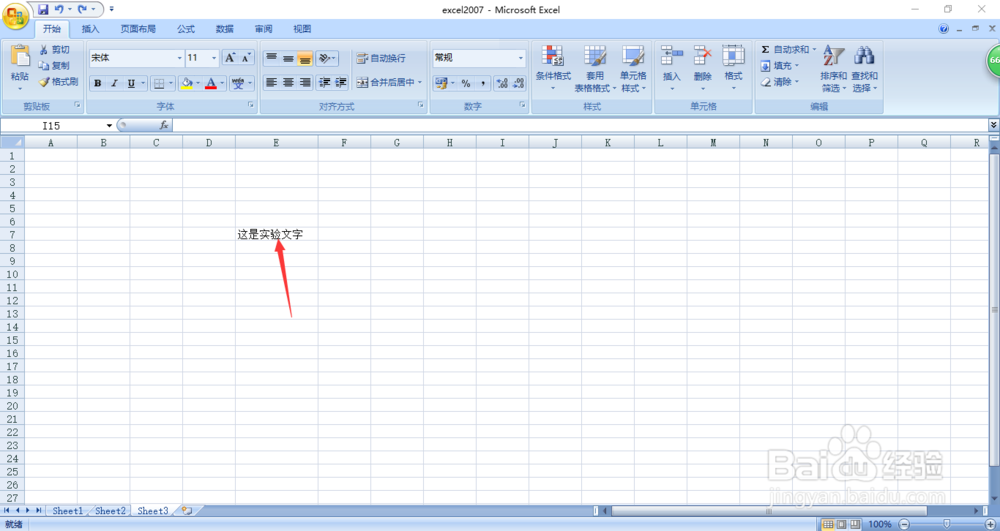The width and height of the screenshot is (1000, 531).
Task: Apply percent style format
Action: click(x=466, y=83)
